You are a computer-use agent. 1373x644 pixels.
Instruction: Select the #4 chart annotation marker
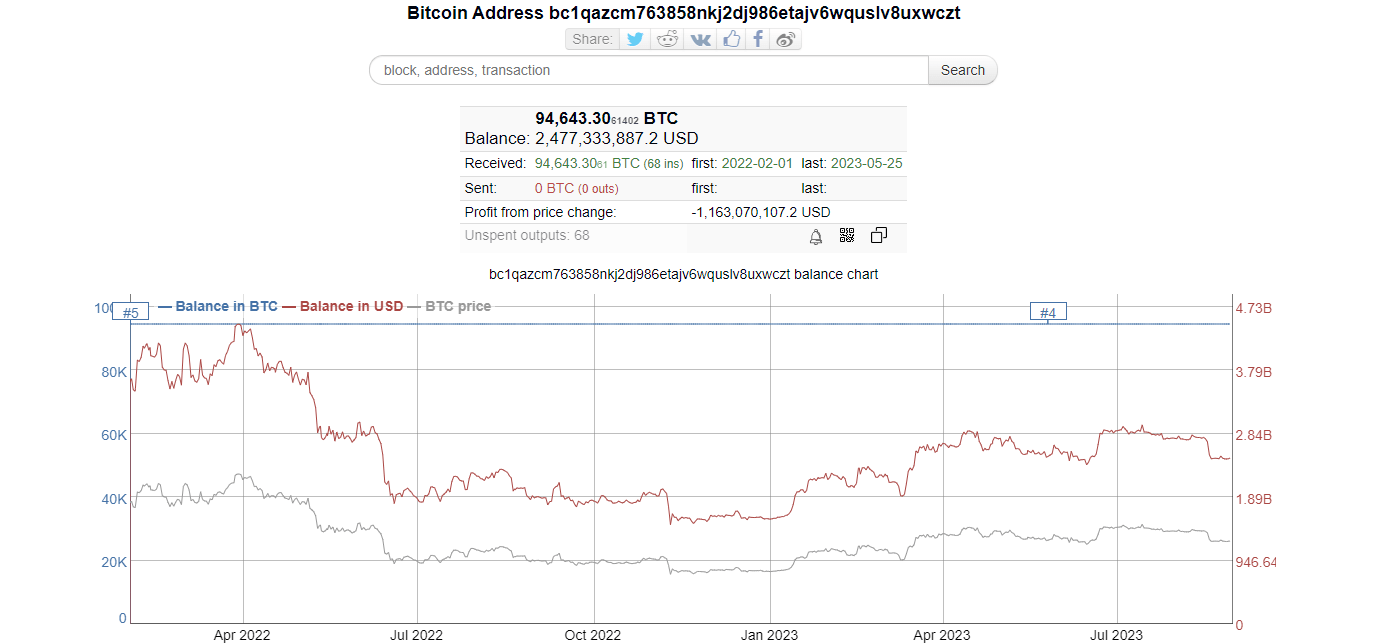pyautogui.click(x=1048, y=313)
